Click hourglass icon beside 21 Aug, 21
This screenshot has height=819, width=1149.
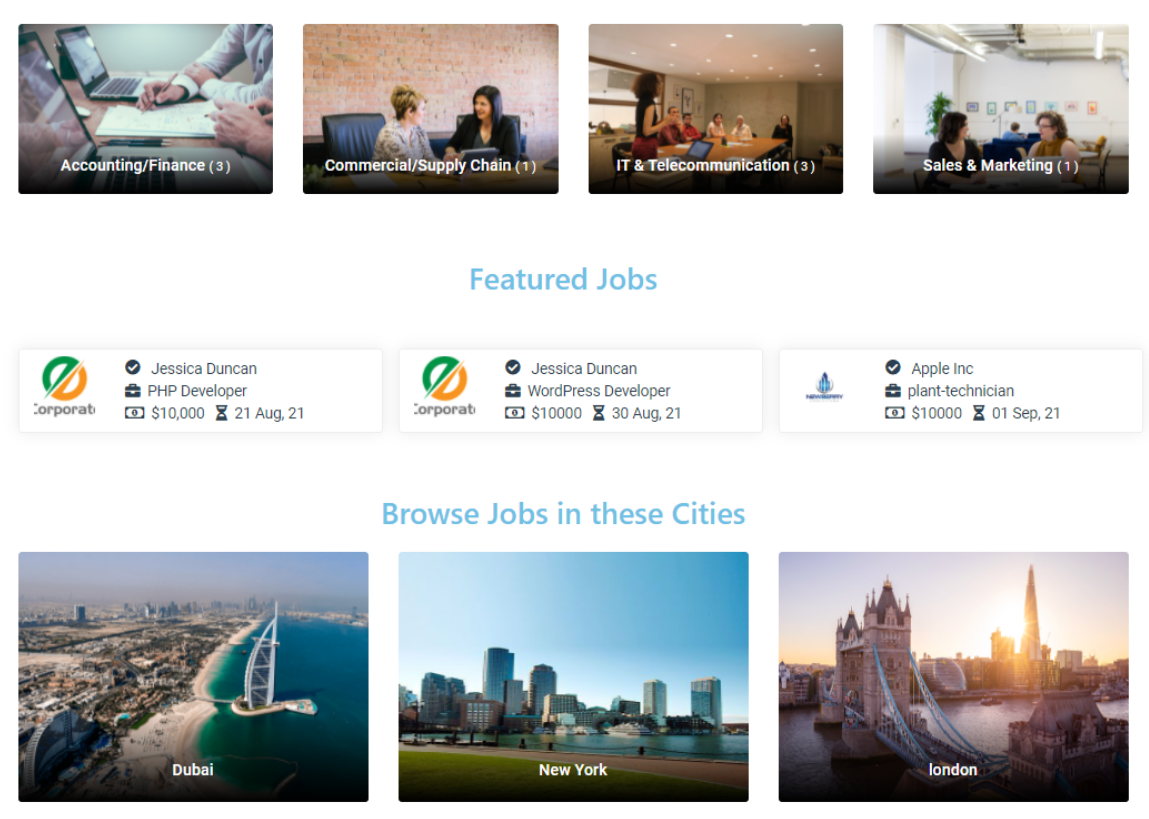221,413
